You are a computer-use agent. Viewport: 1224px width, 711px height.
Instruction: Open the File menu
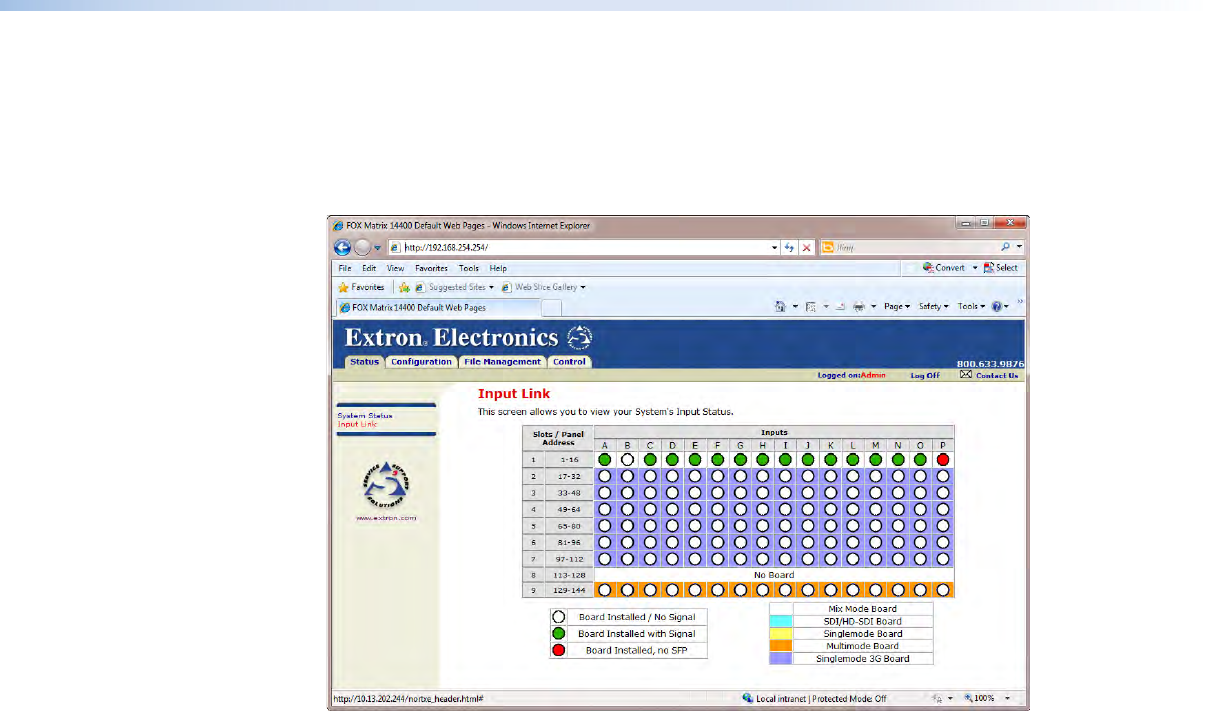(x=344, y=268)
